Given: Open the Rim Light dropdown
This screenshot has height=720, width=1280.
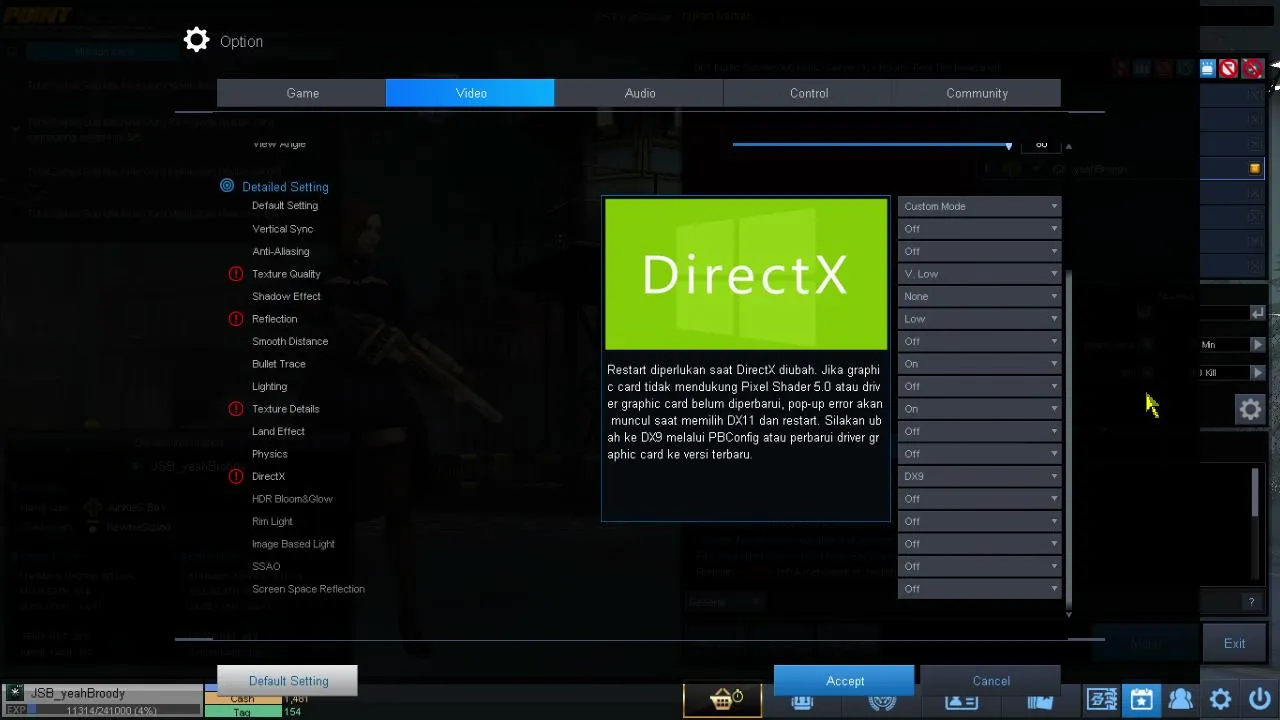Looking at the screenshot, I should coord(979,521).
